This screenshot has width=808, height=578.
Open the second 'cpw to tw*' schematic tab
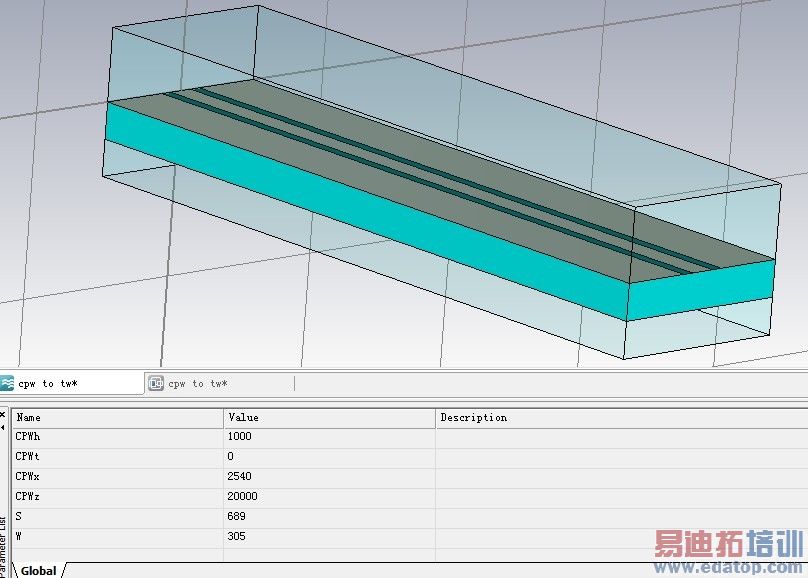219,383
